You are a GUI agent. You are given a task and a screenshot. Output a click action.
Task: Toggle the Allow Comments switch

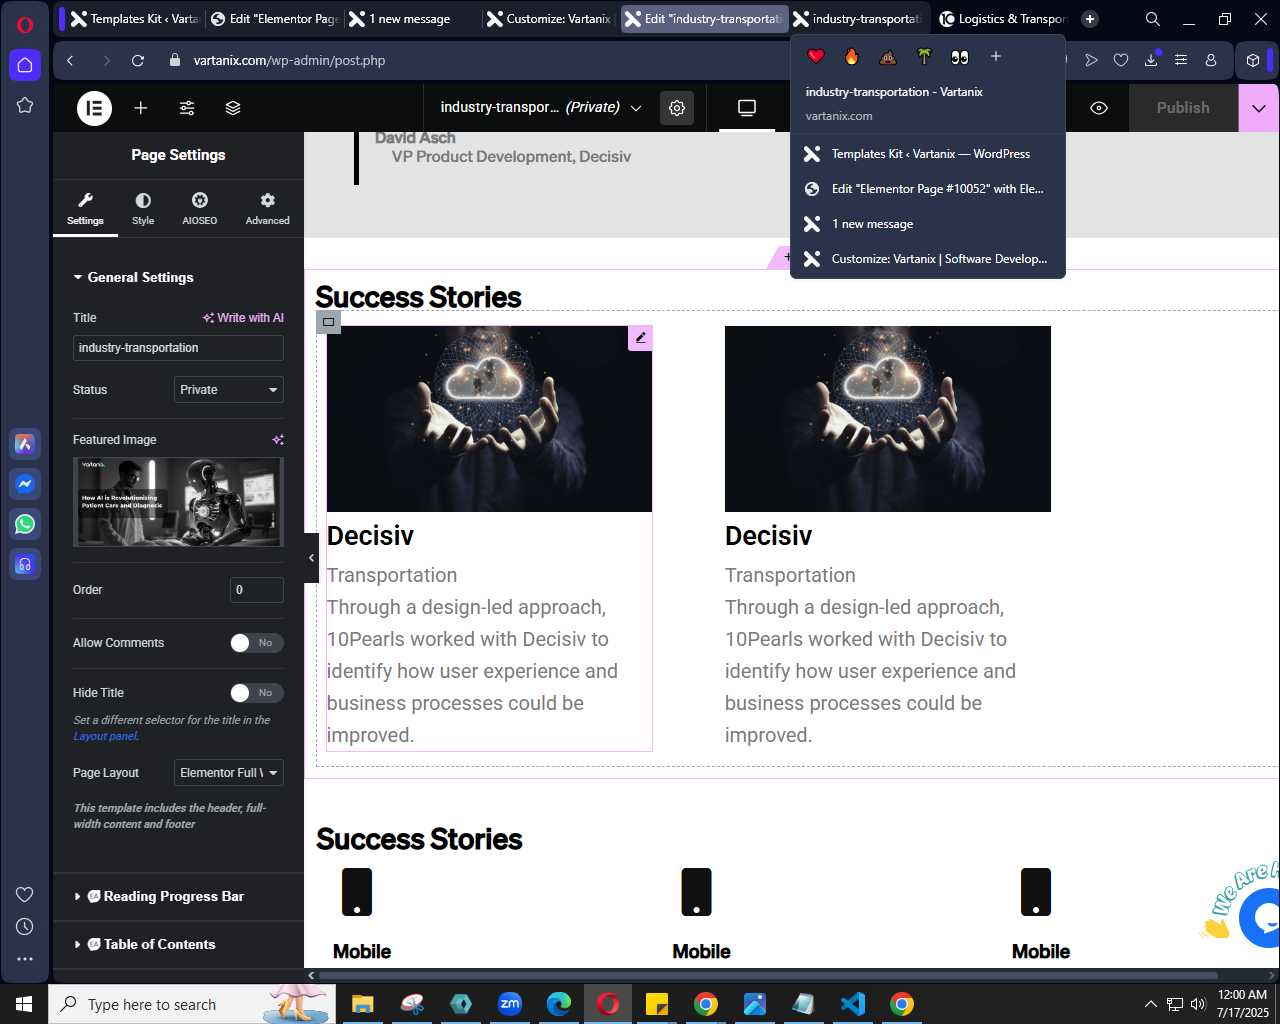tap(257, 643)
